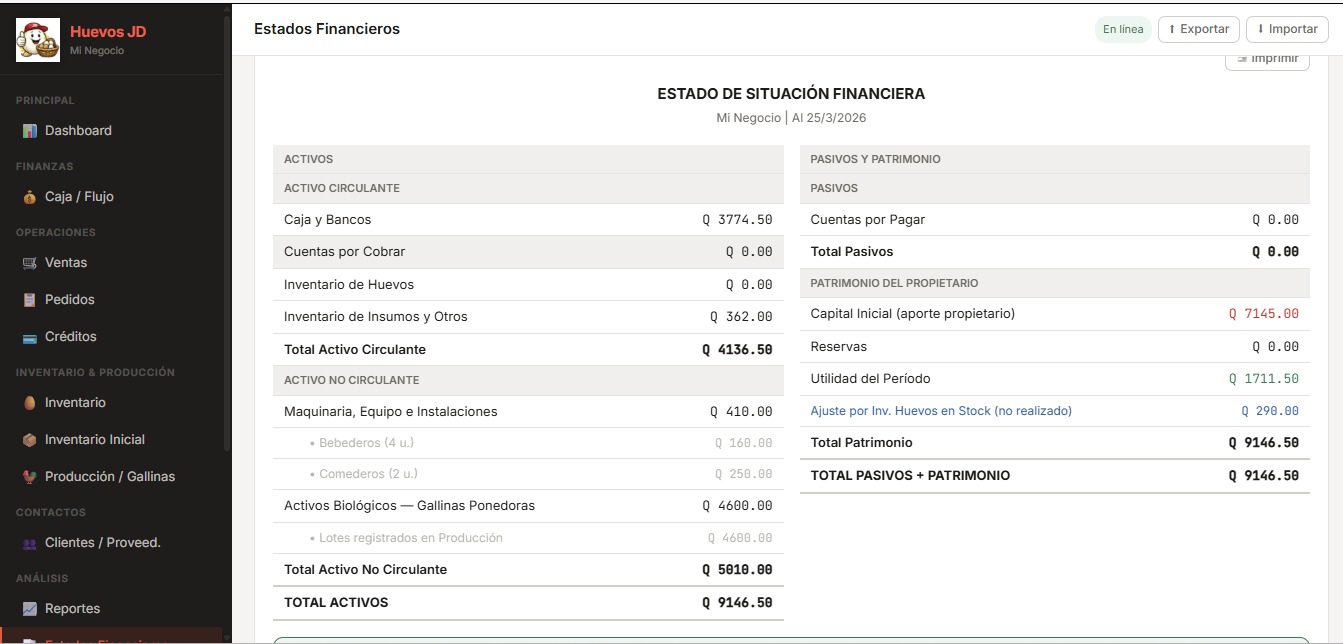This screenshot has height=644, width=1343.
Task: Click the En línea status badge
Action: coord(1123,30)
